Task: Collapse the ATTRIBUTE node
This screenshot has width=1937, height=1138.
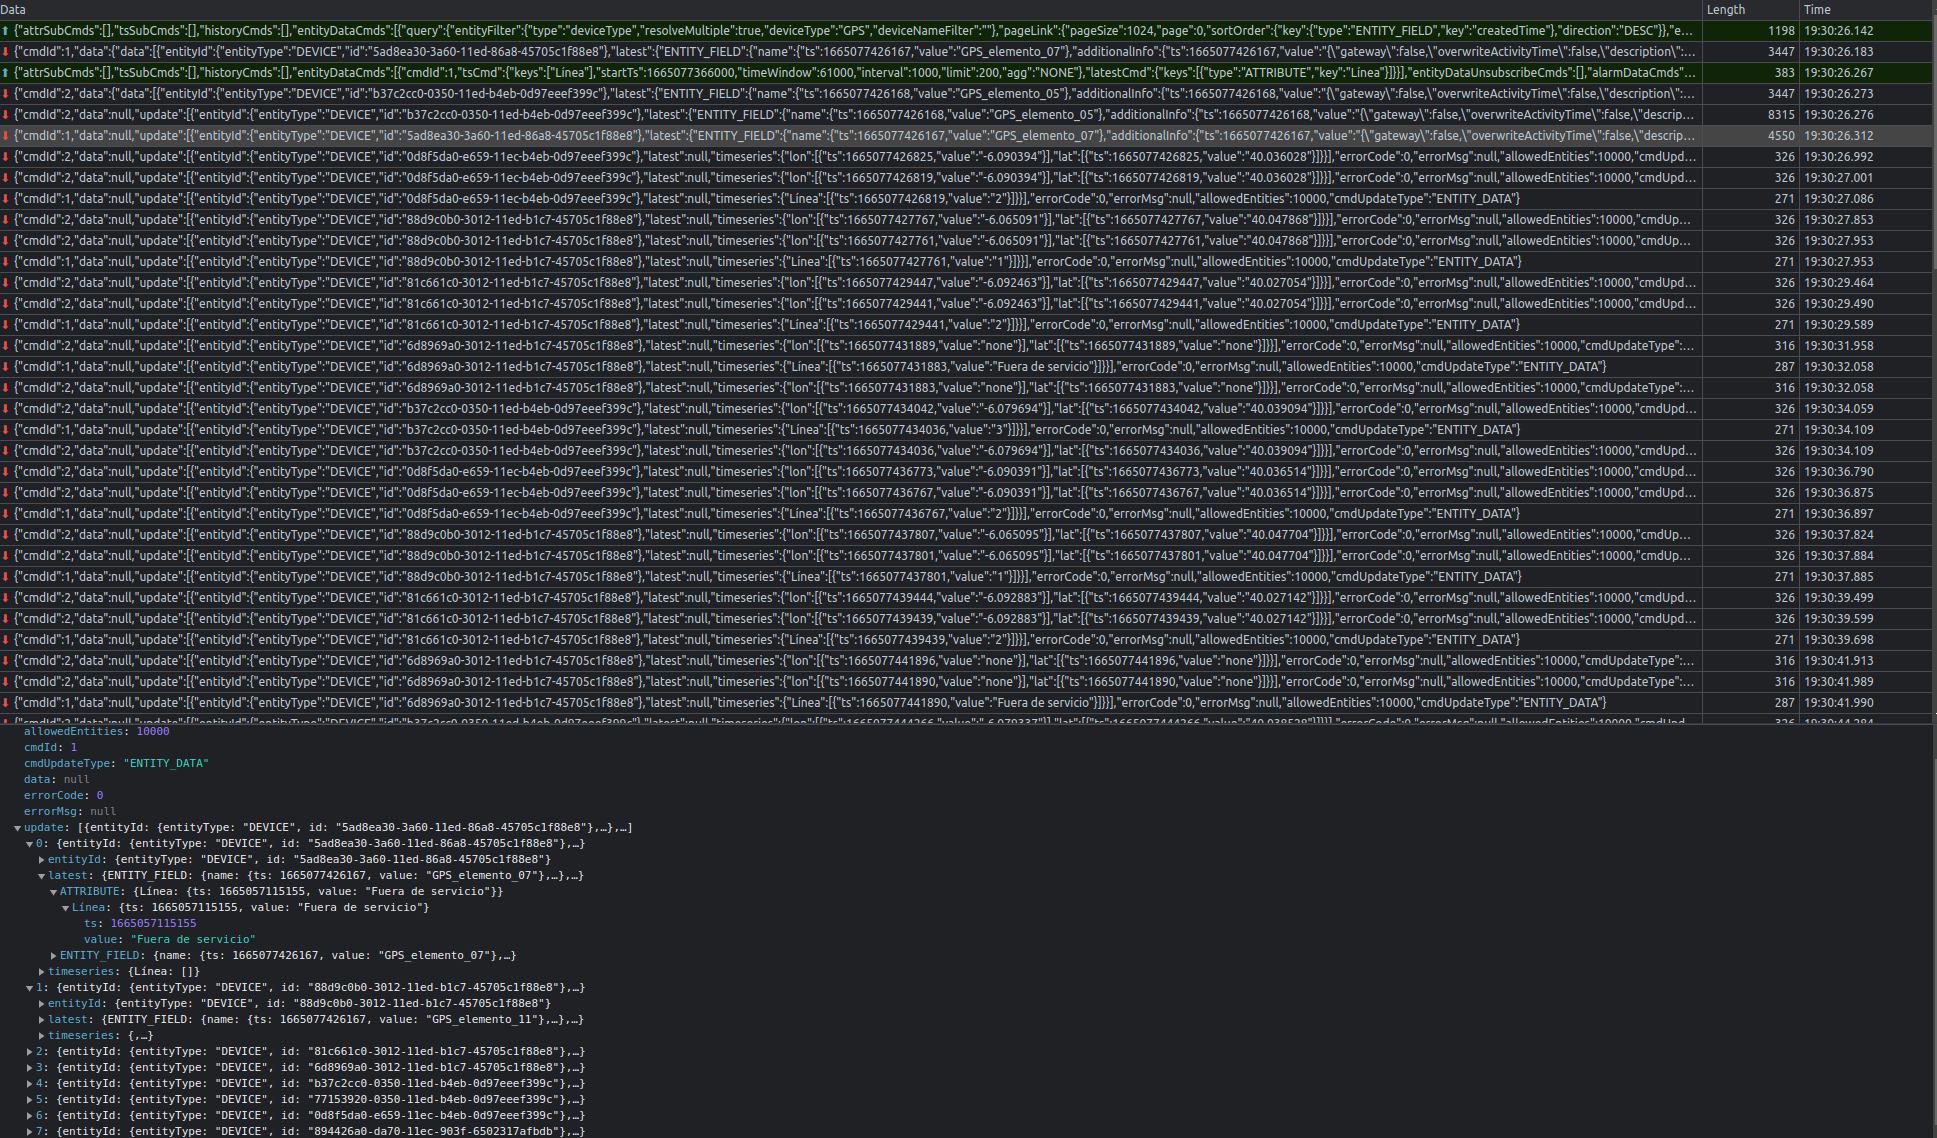Action: coord(53,891)
